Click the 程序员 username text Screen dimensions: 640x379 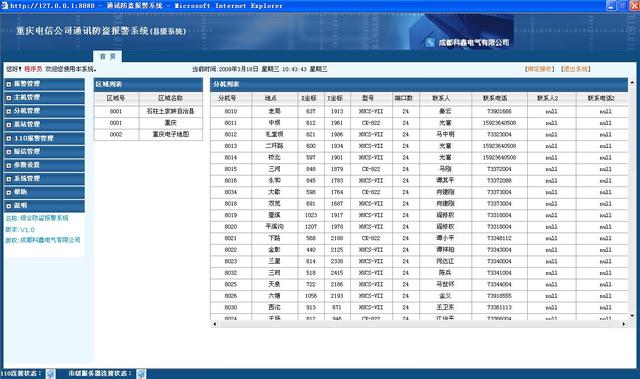(x=33, y=69)
